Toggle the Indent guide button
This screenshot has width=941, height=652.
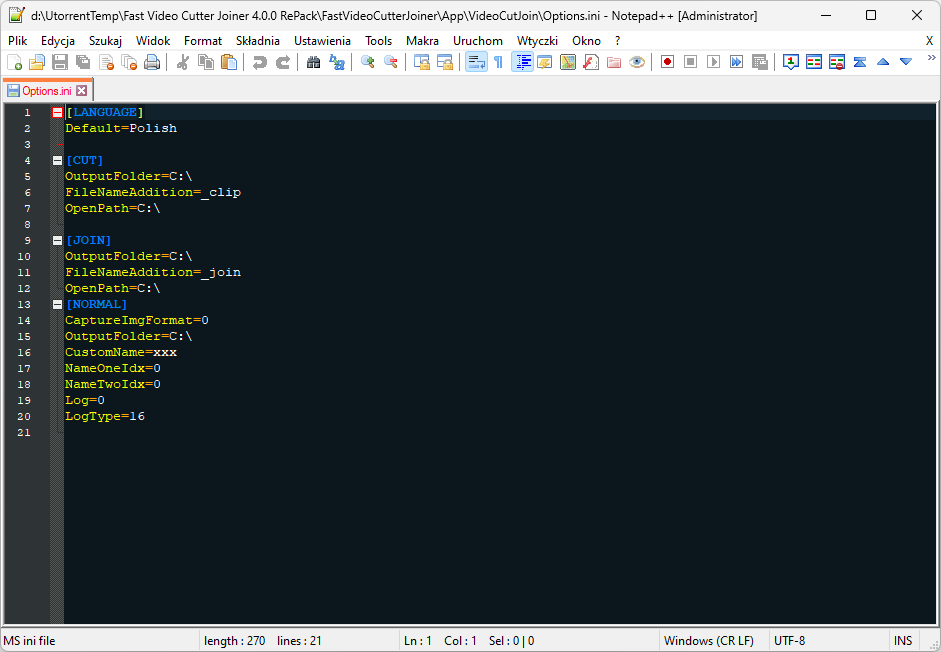[523, 62]
